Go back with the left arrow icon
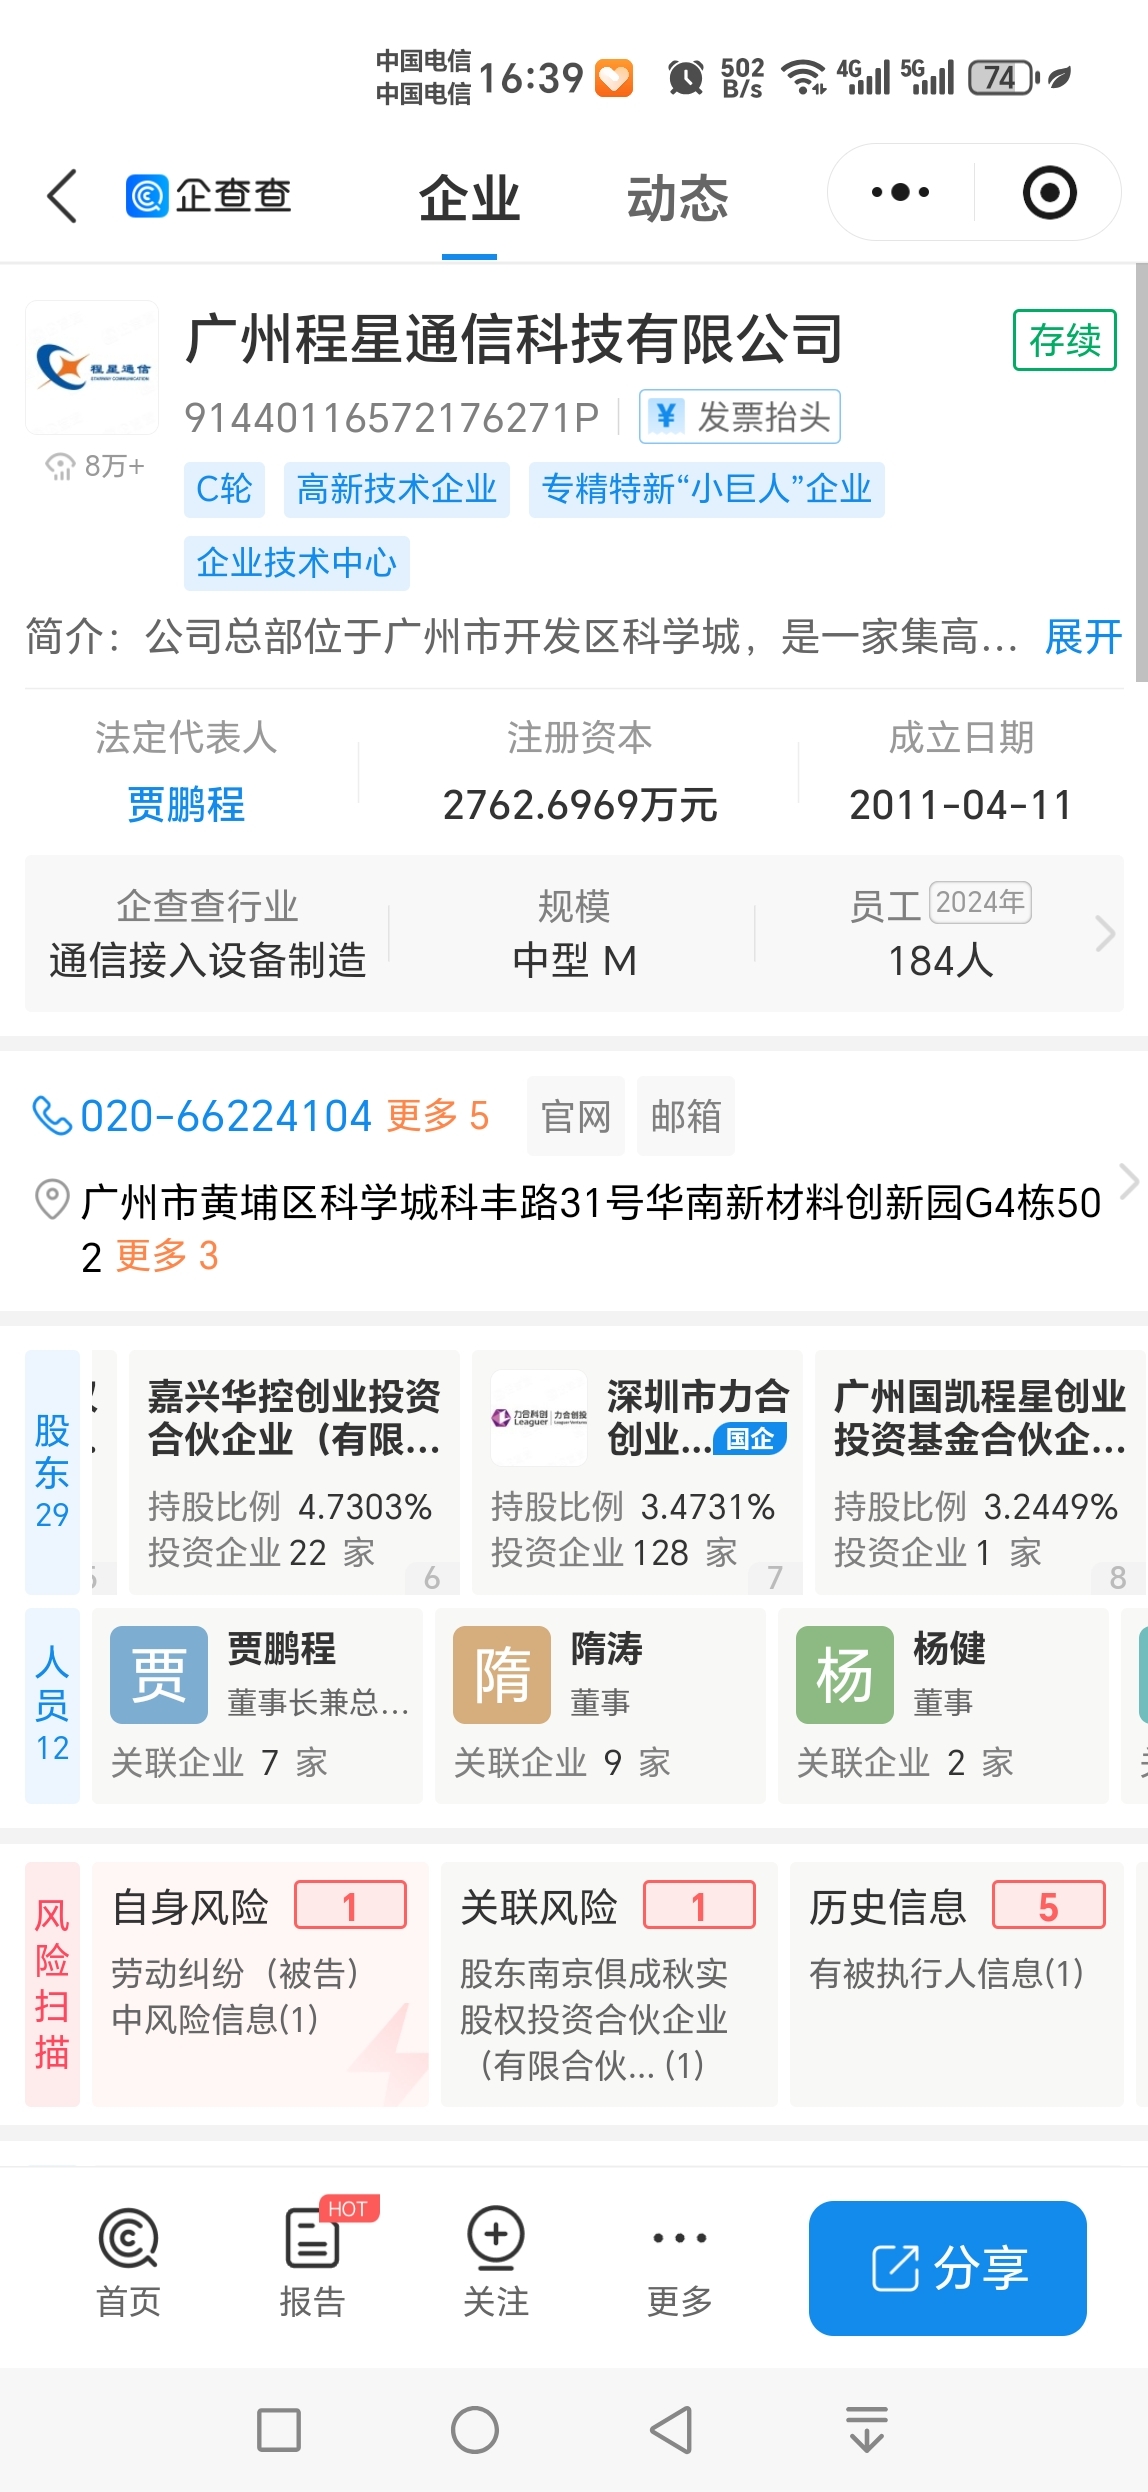The image size is (1148, 2492). [x=62, y=195]
